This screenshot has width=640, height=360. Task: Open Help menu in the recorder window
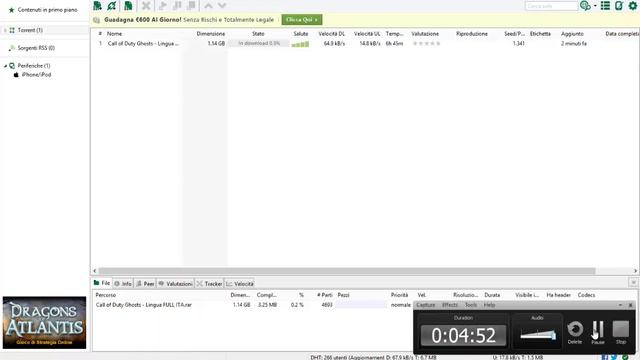[x=489, y=305]
